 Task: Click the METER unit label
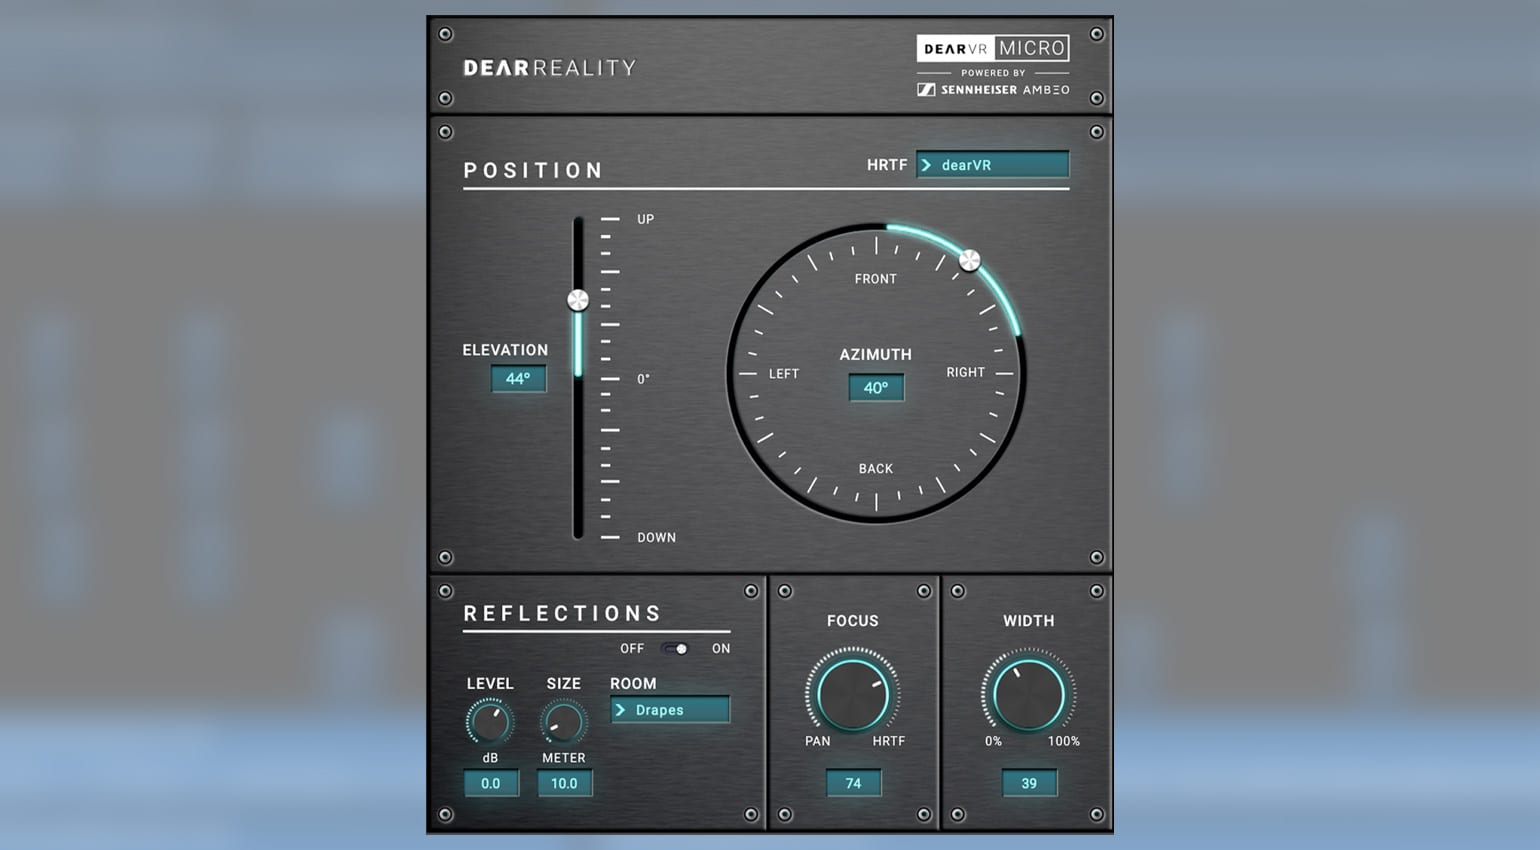[564, 758]
